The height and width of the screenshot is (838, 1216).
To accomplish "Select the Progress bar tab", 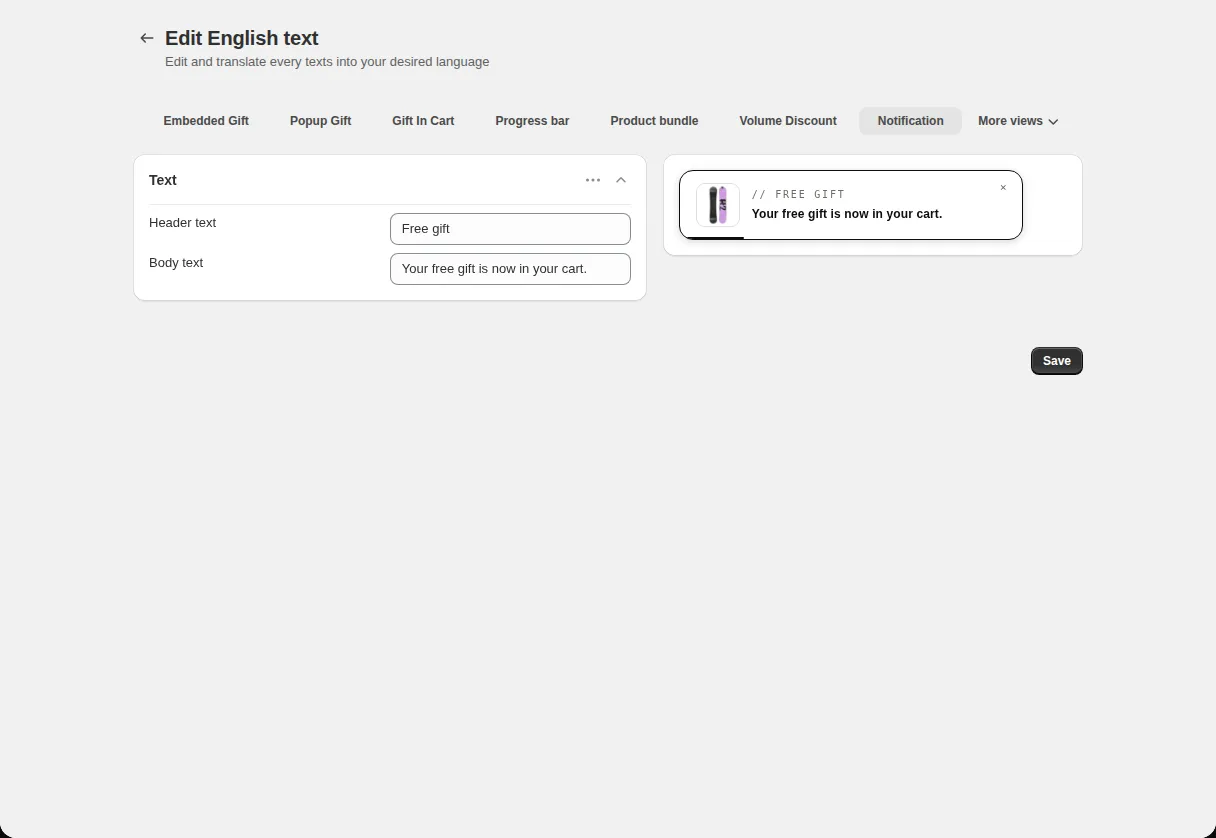I will (532, 121).
